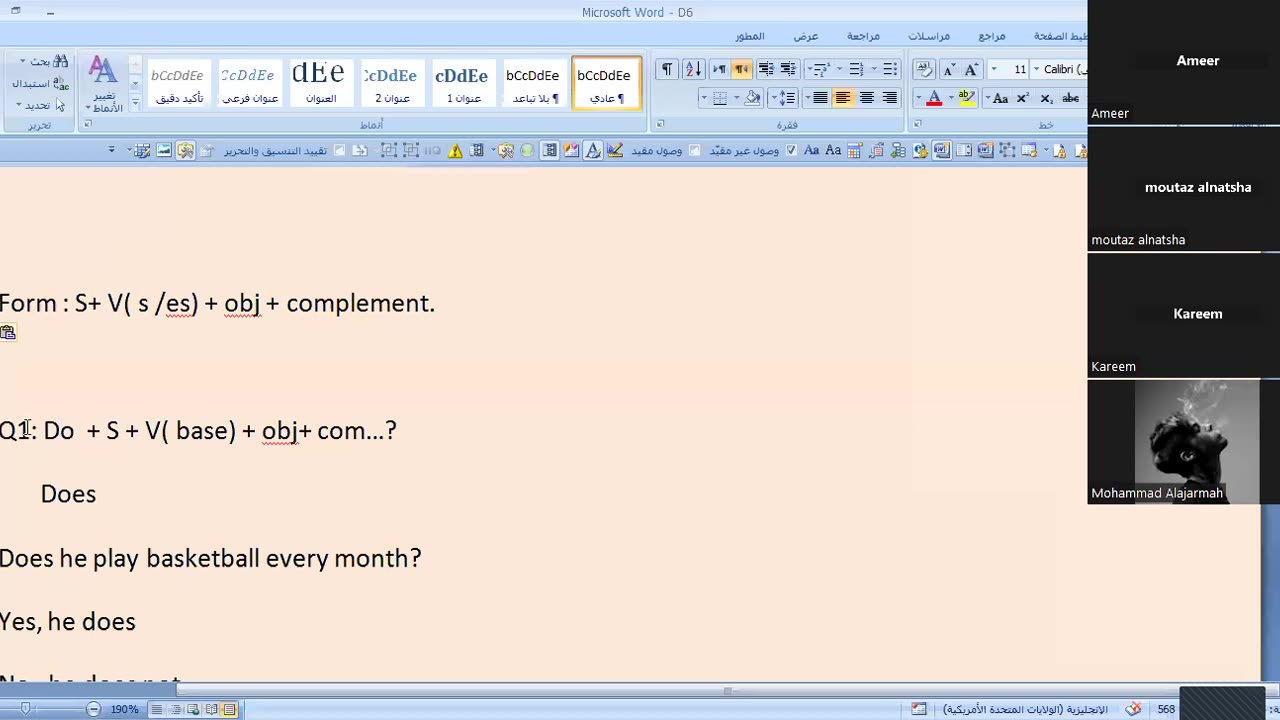Open Change Styles (تغيير الأنماط) menu

[104, 85]
